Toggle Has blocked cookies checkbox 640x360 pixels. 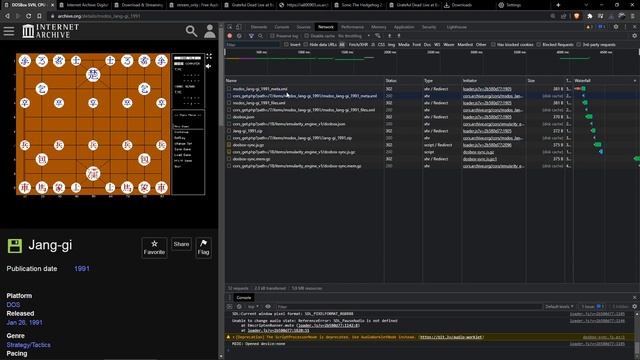tap(493, 44)
